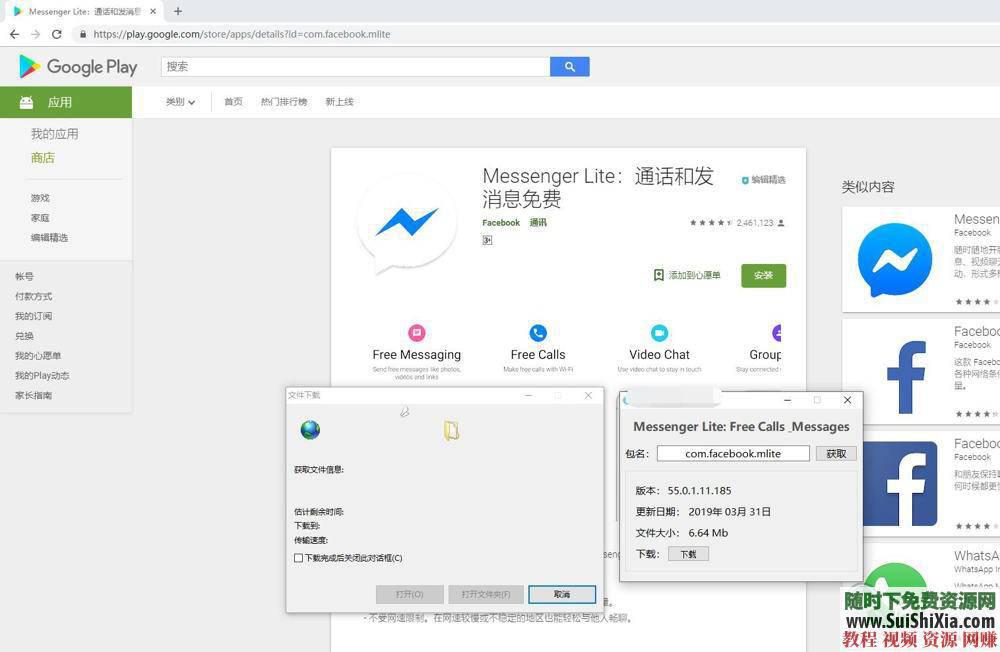
Task: Close the Messenger Lite browser tab
Action: click(x=153, y=11)
